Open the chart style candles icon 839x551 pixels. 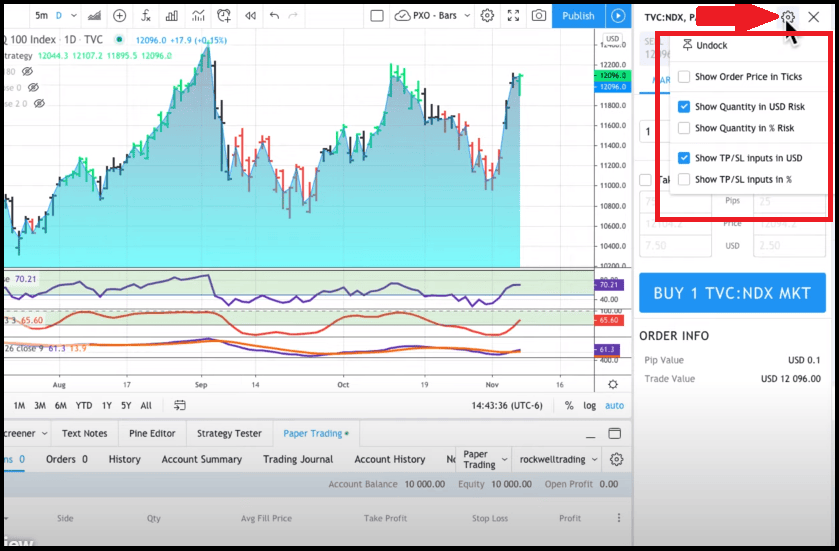(x=94, y=16)
